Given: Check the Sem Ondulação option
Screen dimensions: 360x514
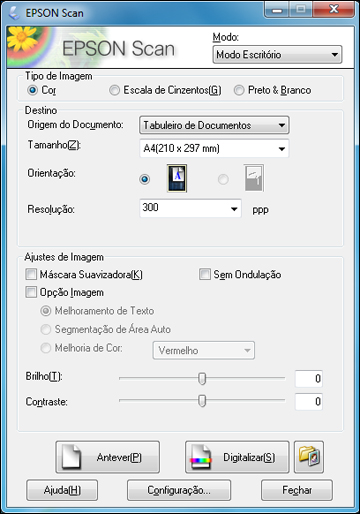Looking at the screenshot, I should coord(205,275).
